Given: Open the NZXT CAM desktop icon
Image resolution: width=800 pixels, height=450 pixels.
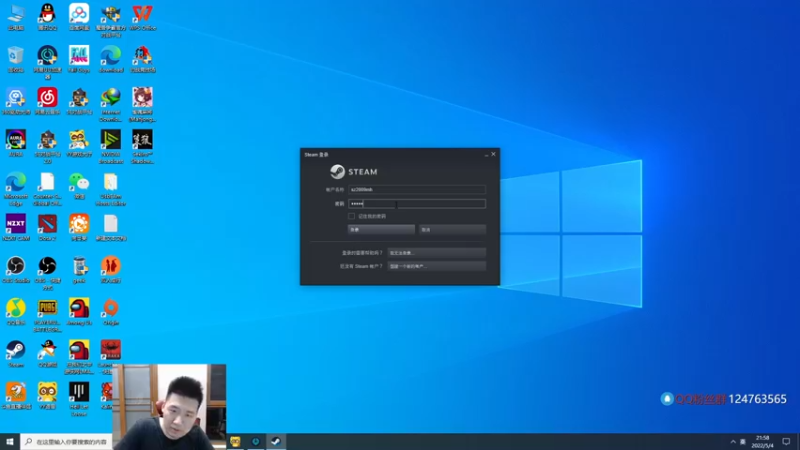Looking at the screenshot, I should coord(16,227).
